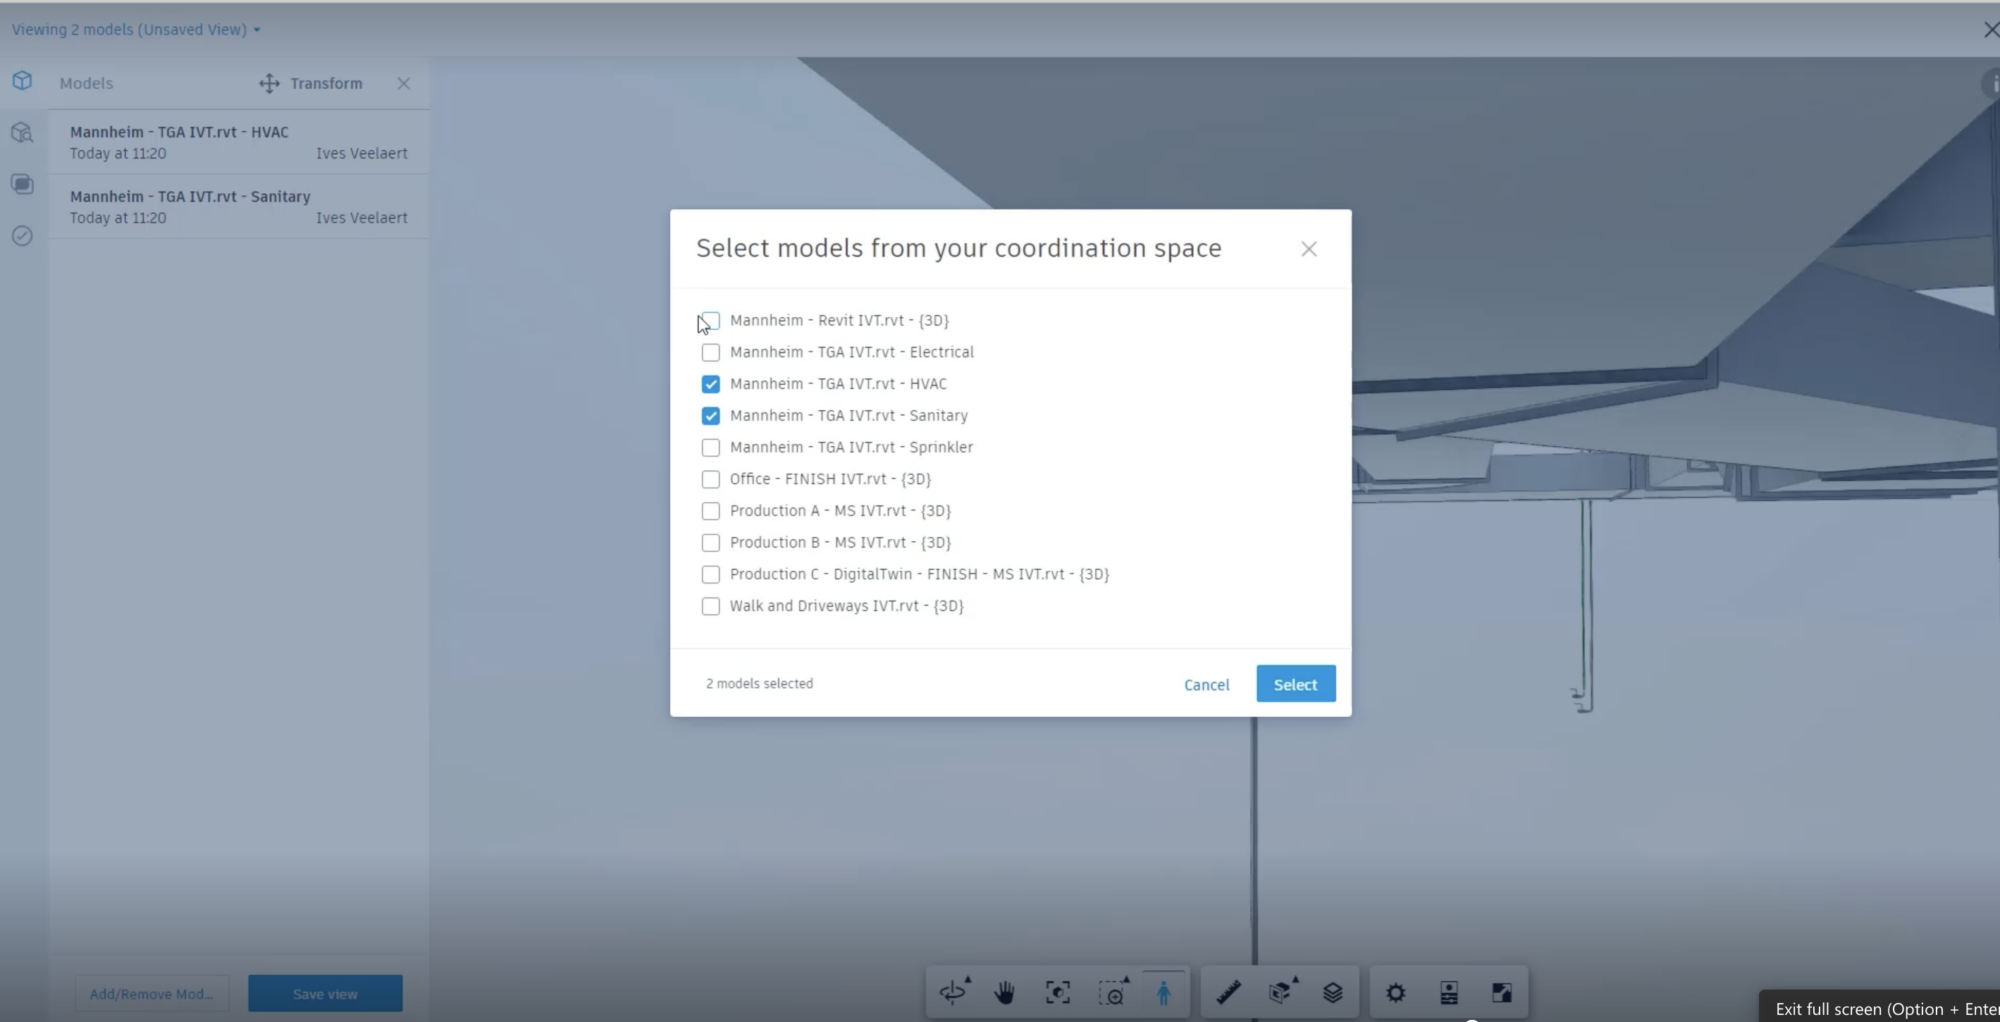Image resolution: width=2000 pixels, height=1022 pixels.
Task: Check Walk and Driveways IVT.rvt - {3D}
Action: click(711, 606)
